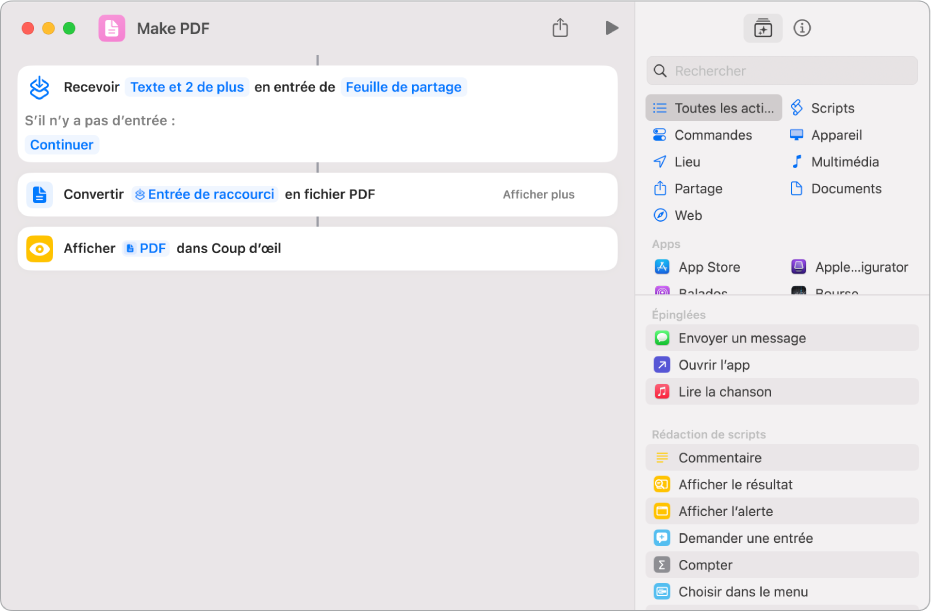Image resolution: width=931 pixels, height=612 pixels.
Task: Select the Lieu category
Action: pyautogui.click(x=676, y=161)
